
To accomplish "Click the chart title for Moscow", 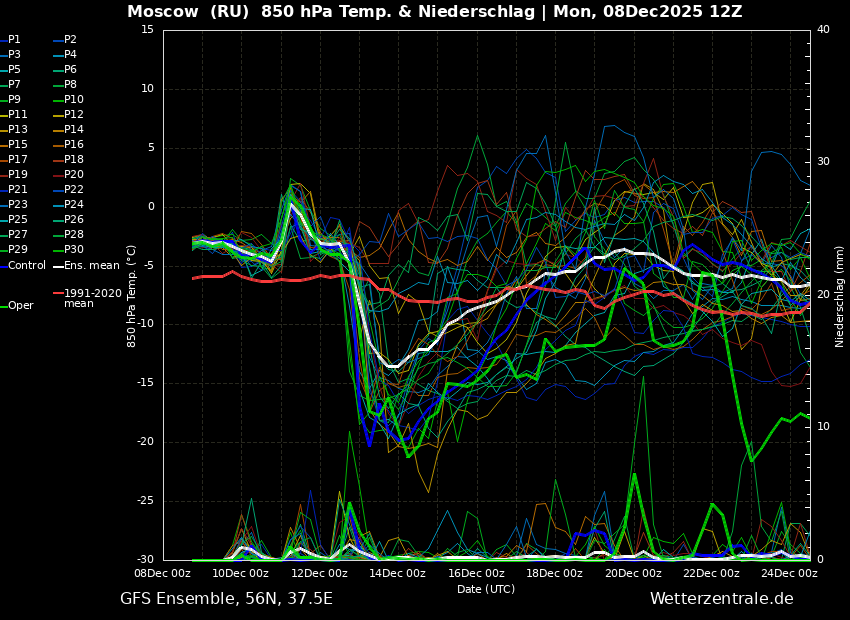I will [435, 12].
